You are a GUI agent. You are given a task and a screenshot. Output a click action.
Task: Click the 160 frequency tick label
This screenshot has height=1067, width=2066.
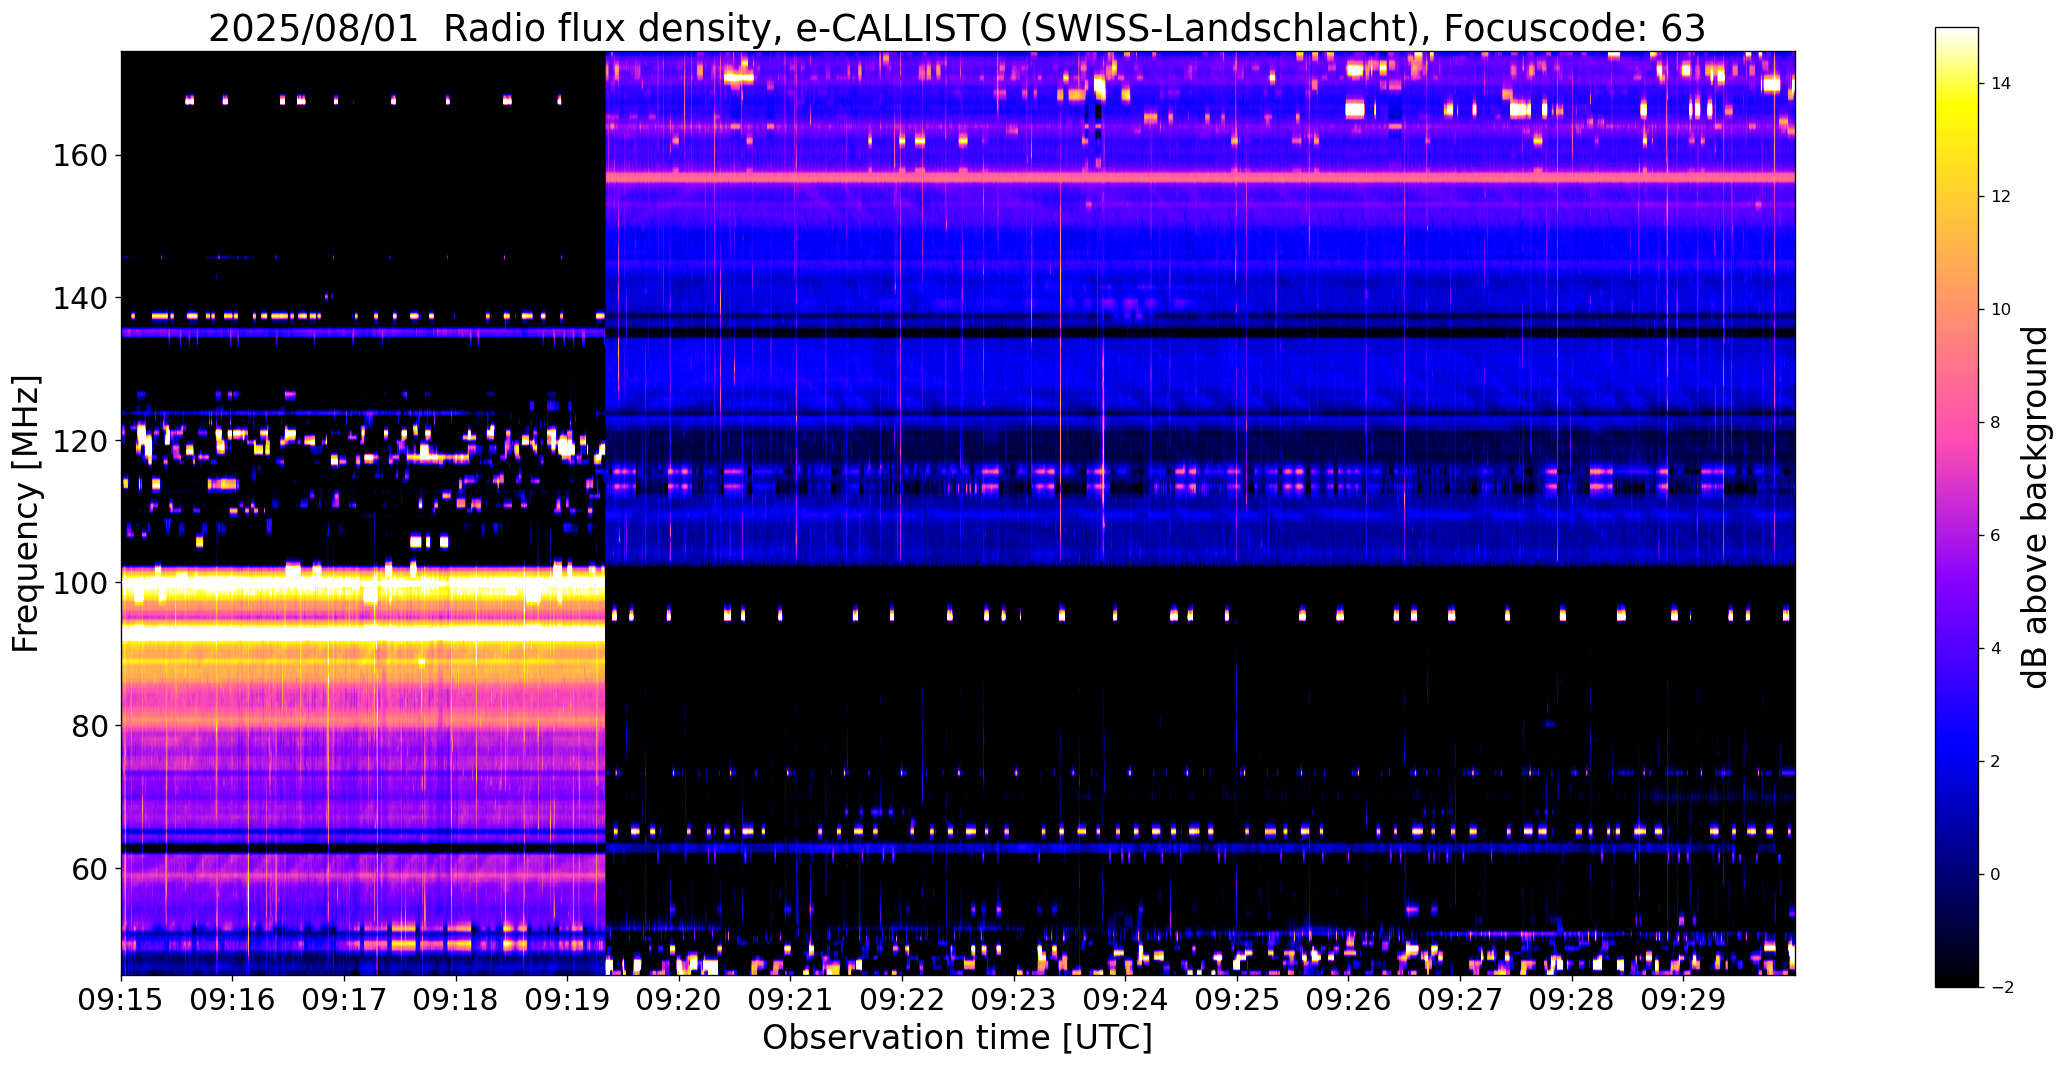[x=81, y=156]
